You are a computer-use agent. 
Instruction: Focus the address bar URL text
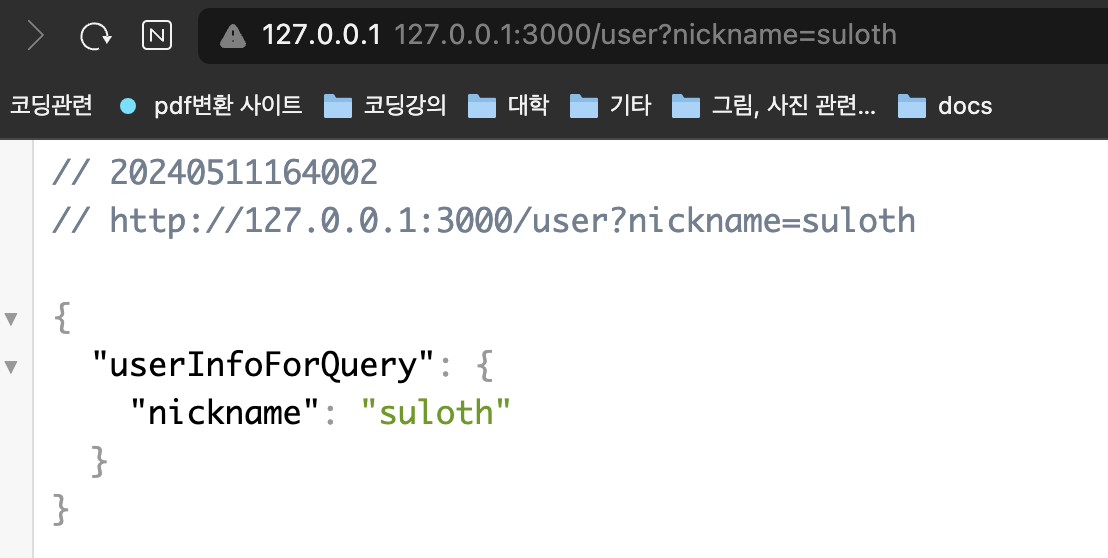click(644, 35)
